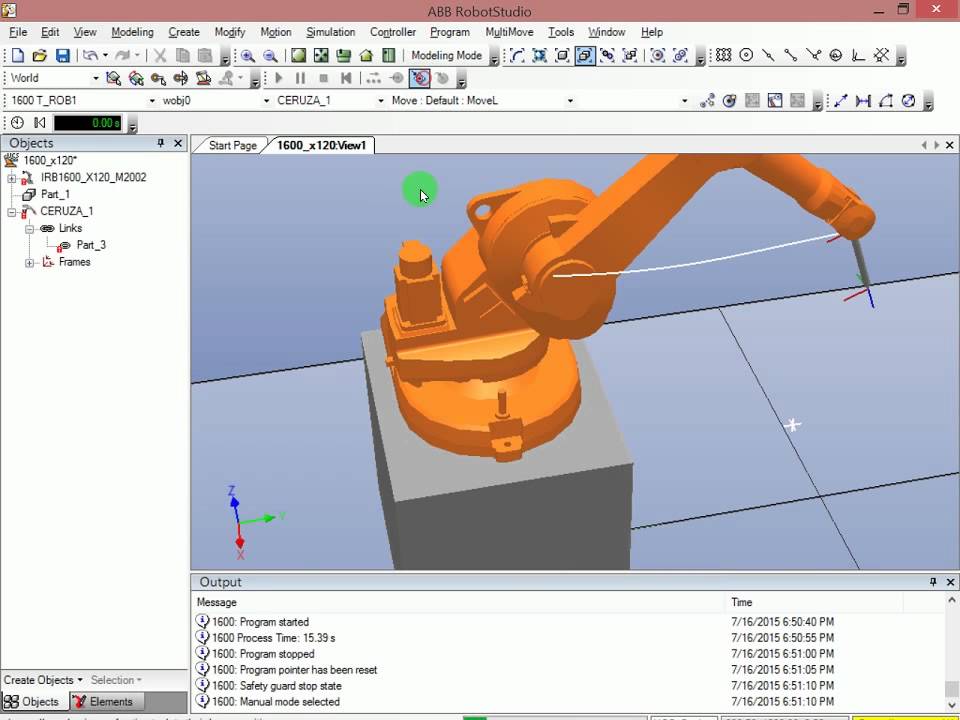Screen dimensions: 960x720
Task: Zoom out using the magnifier minus icon
Action: click(x=270, y=56)
